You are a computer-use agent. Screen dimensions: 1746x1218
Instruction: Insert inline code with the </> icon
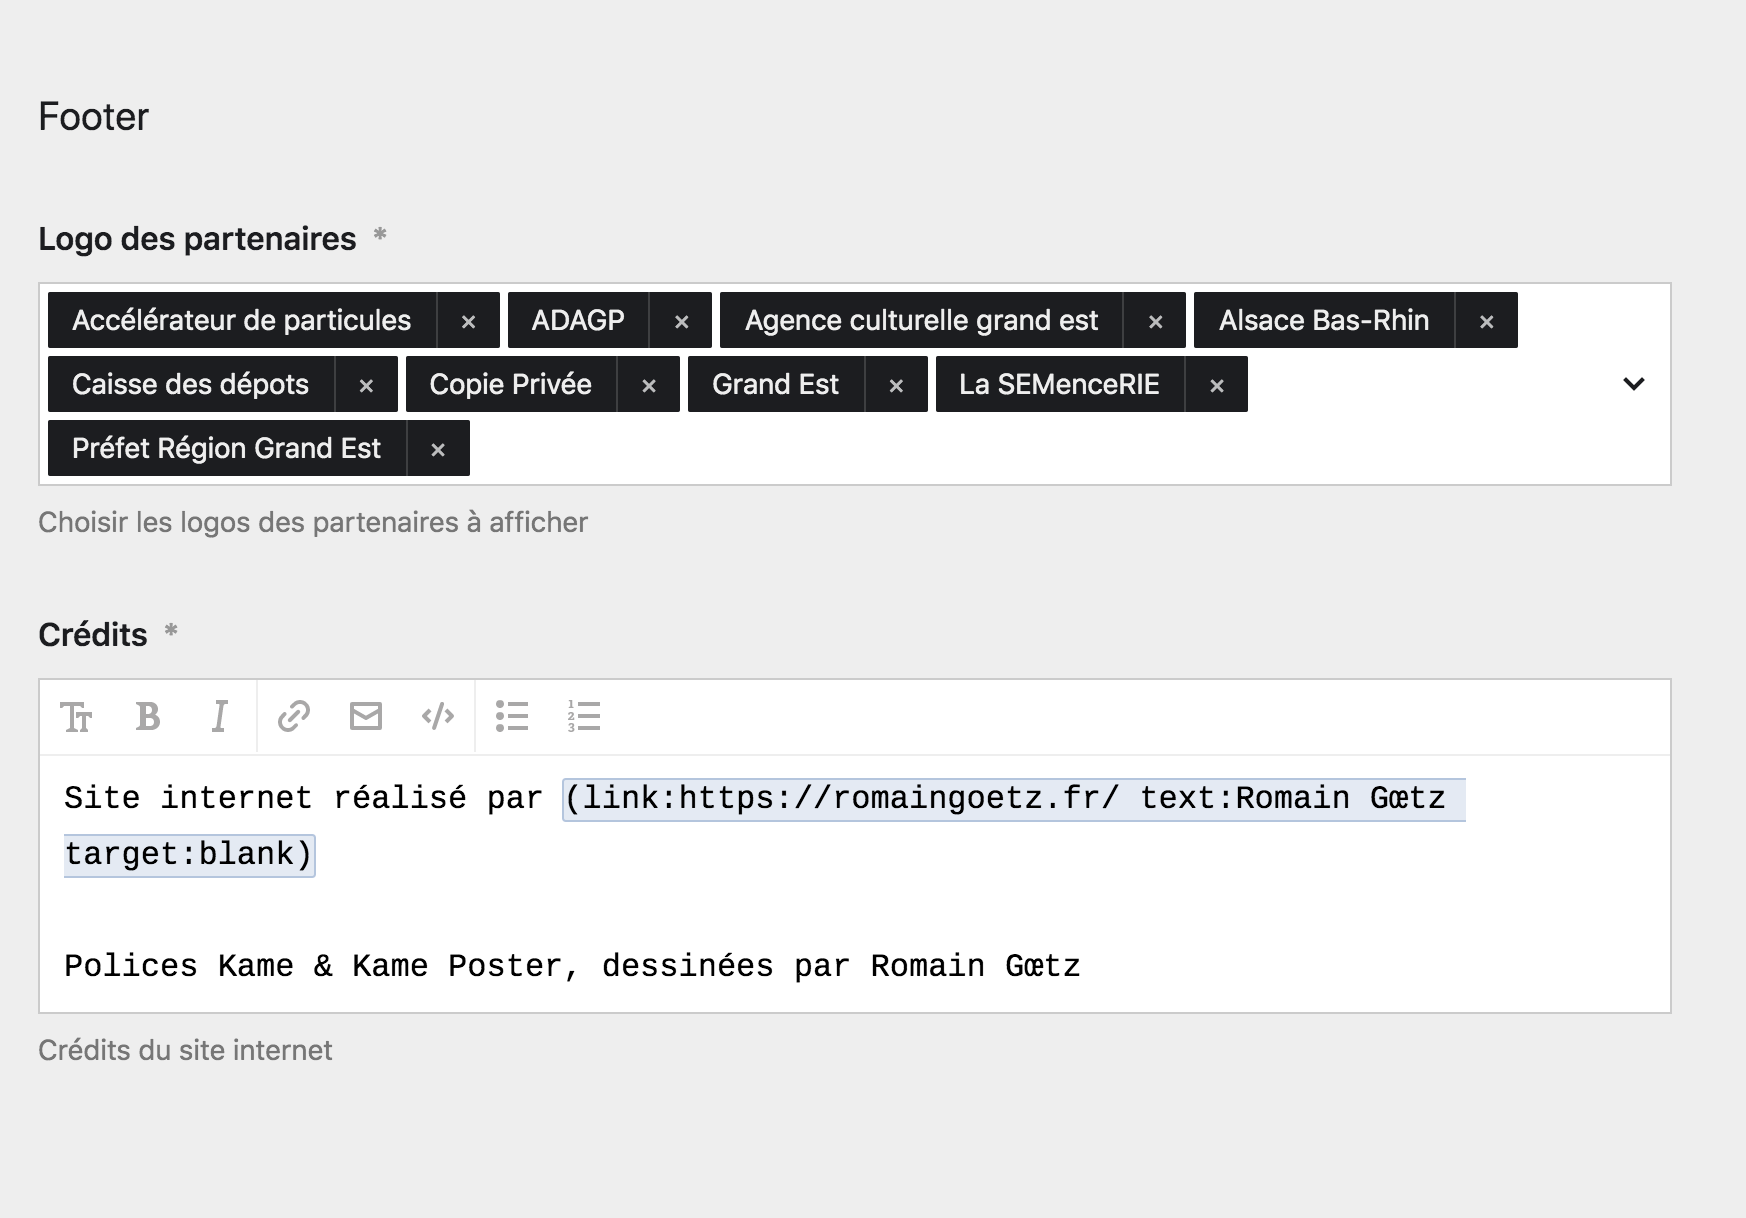(x=438, y=716)
